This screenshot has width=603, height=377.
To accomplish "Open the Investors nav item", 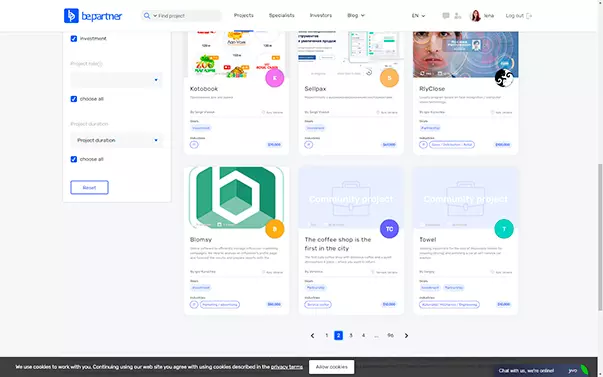I will pyautogui.click(x=321, y=15).
